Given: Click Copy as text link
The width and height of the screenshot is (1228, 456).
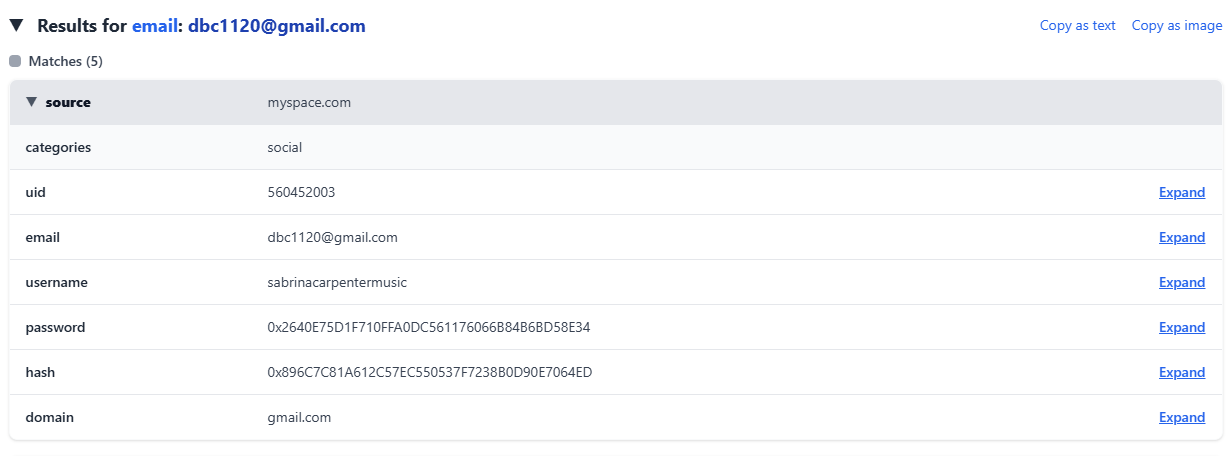Looking at the screenshot, I should [1077, 26].
